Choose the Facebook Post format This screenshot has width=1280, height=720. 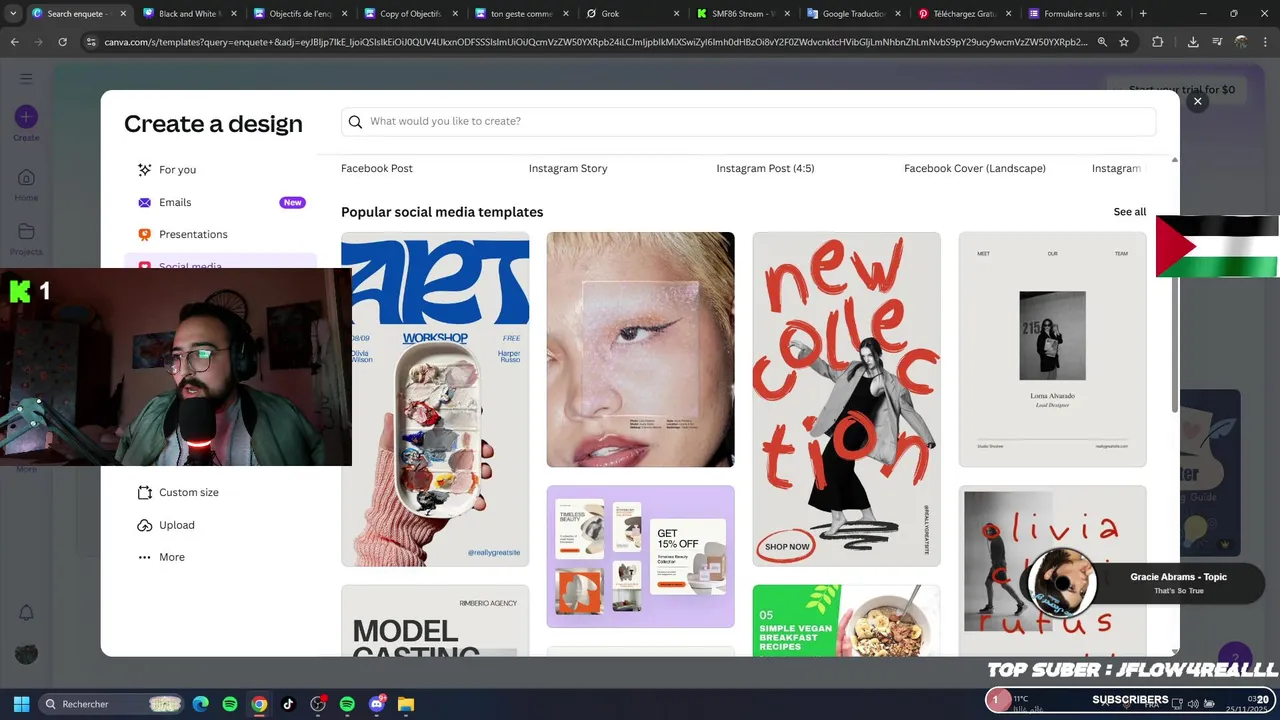coord(377,168)
